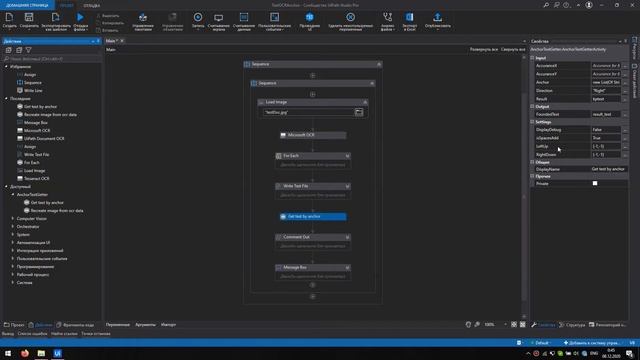
Task: Click ellipsis button for FoundedText property
Action: point(625,115)
